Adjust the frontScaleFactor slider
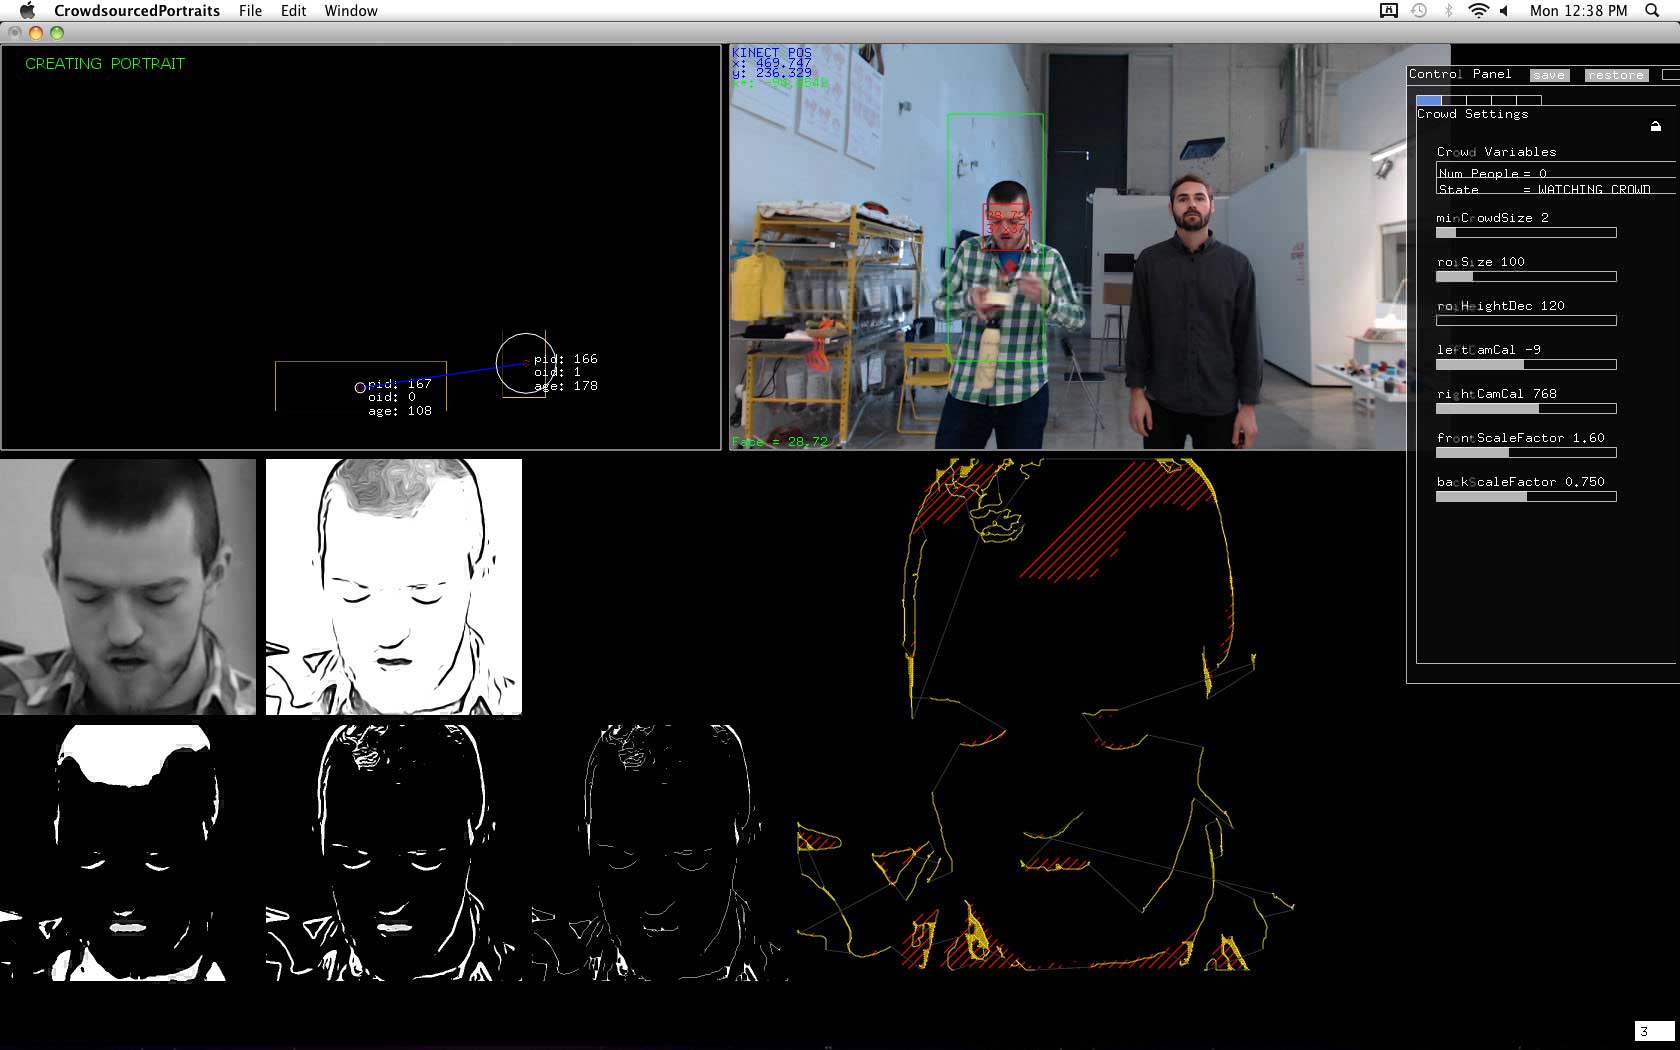Screen dimensions: 1680x1050 click(1526, 453)
